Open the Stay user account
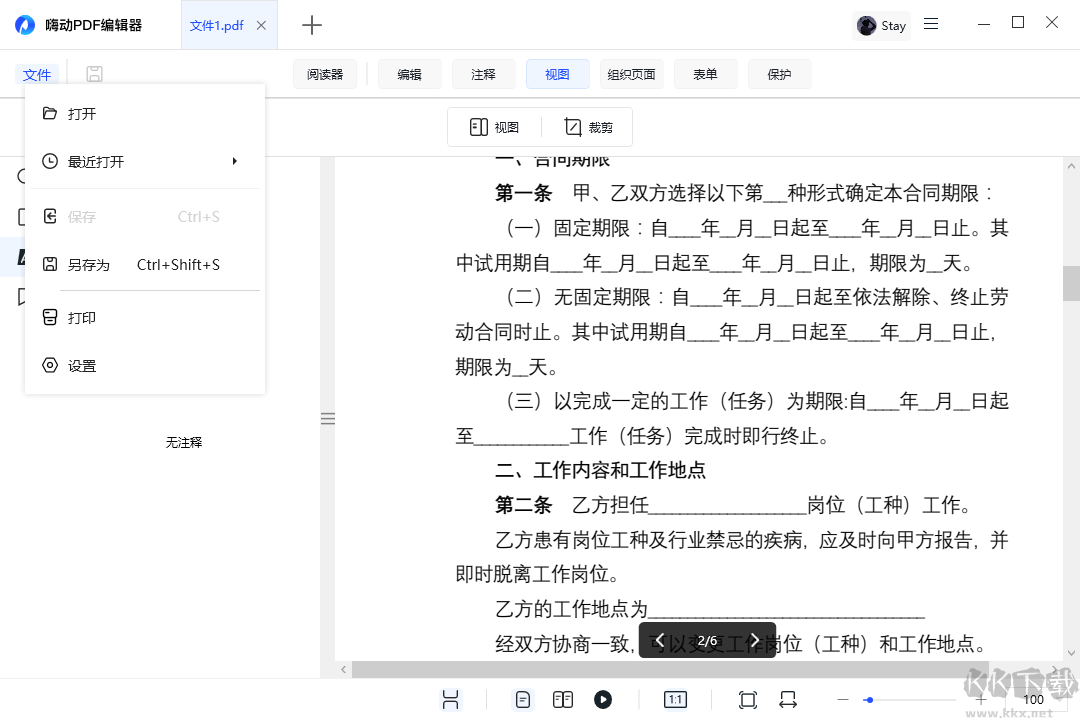Image resolution: width=1080 pixels, height=720 pixels. pos(882,25)
